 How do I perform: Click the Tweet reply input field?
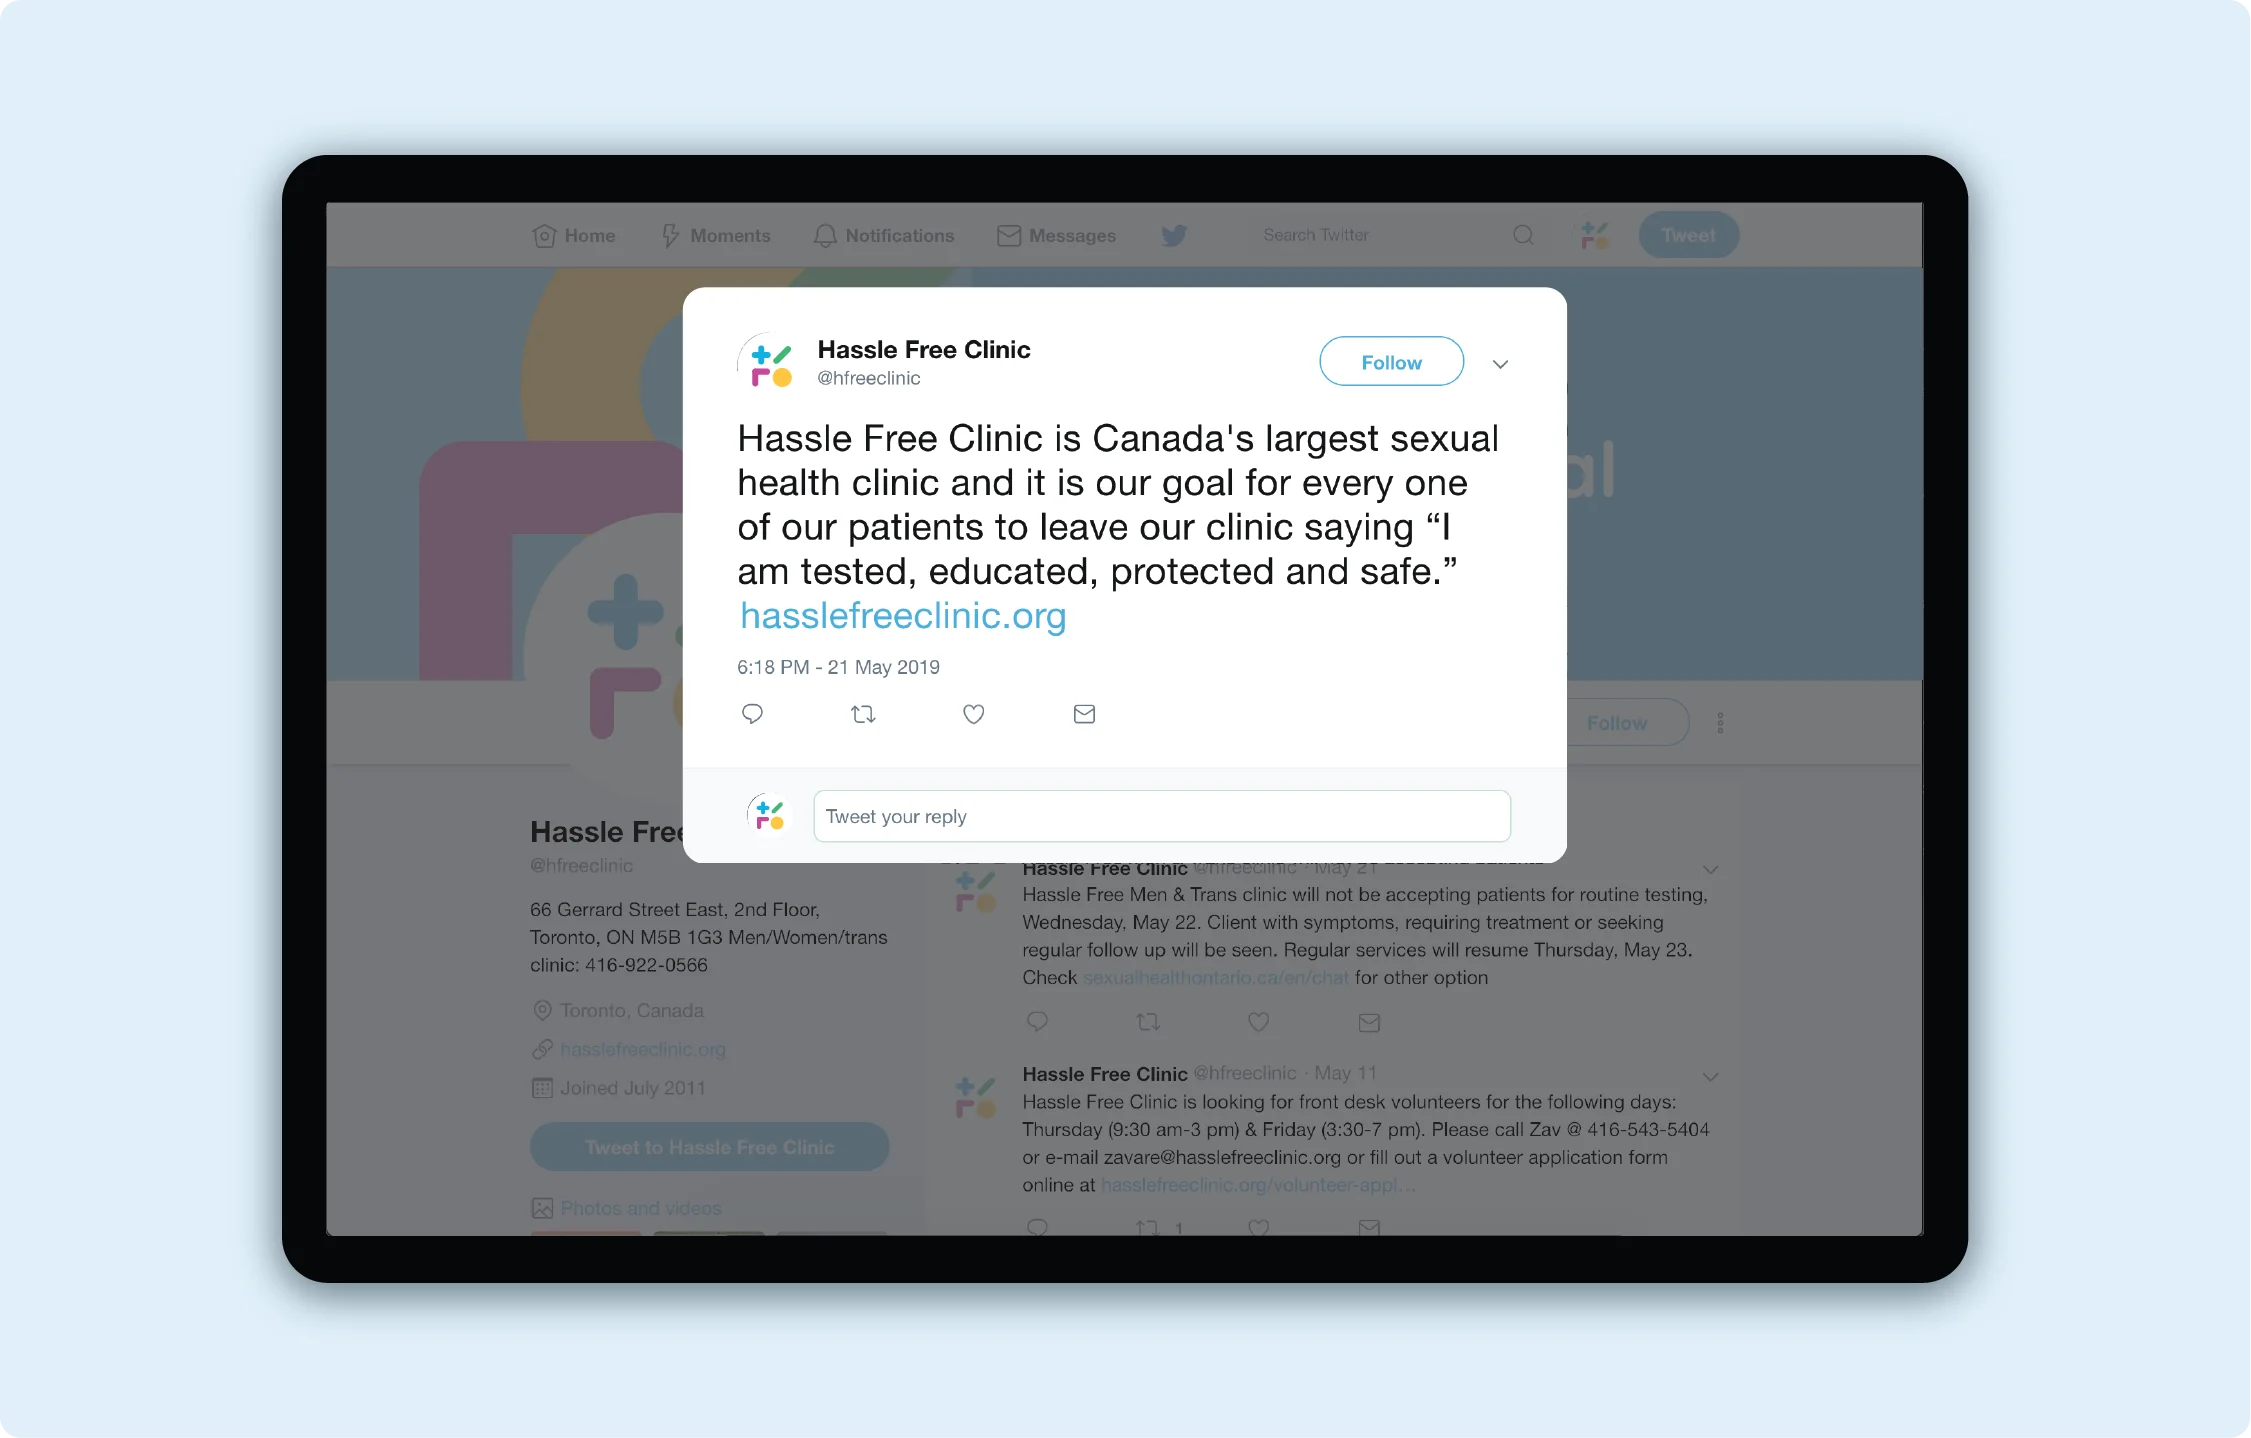point(1160,816)
